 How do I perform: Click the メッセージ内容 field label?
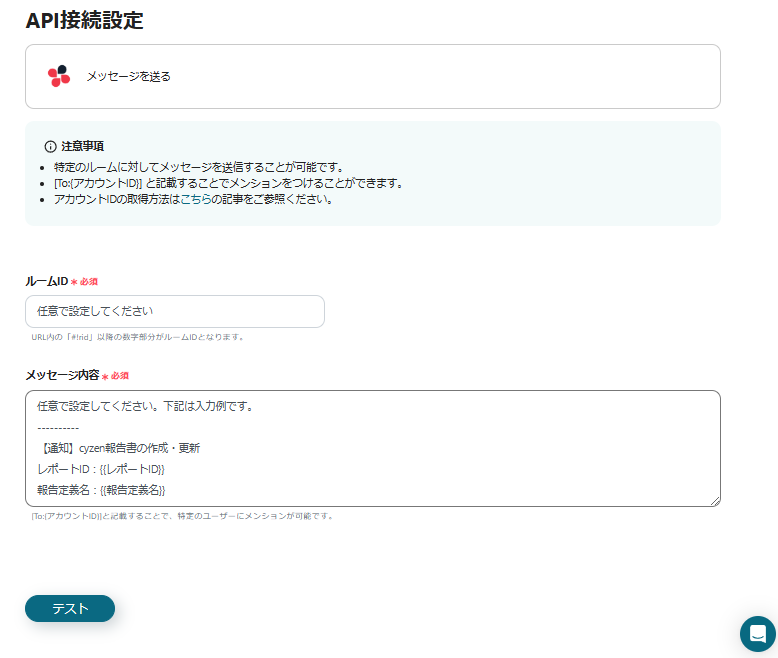(63, 375)
